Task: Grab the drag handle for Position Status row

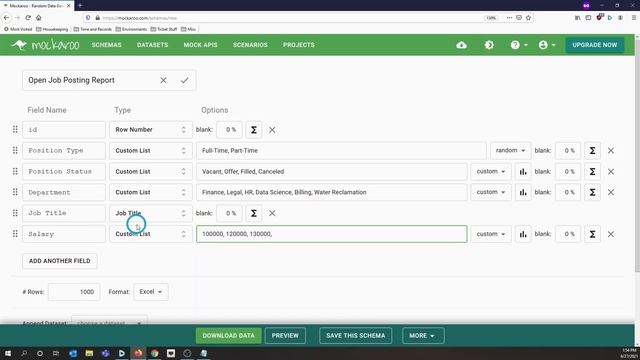Action: coord(15,171)
